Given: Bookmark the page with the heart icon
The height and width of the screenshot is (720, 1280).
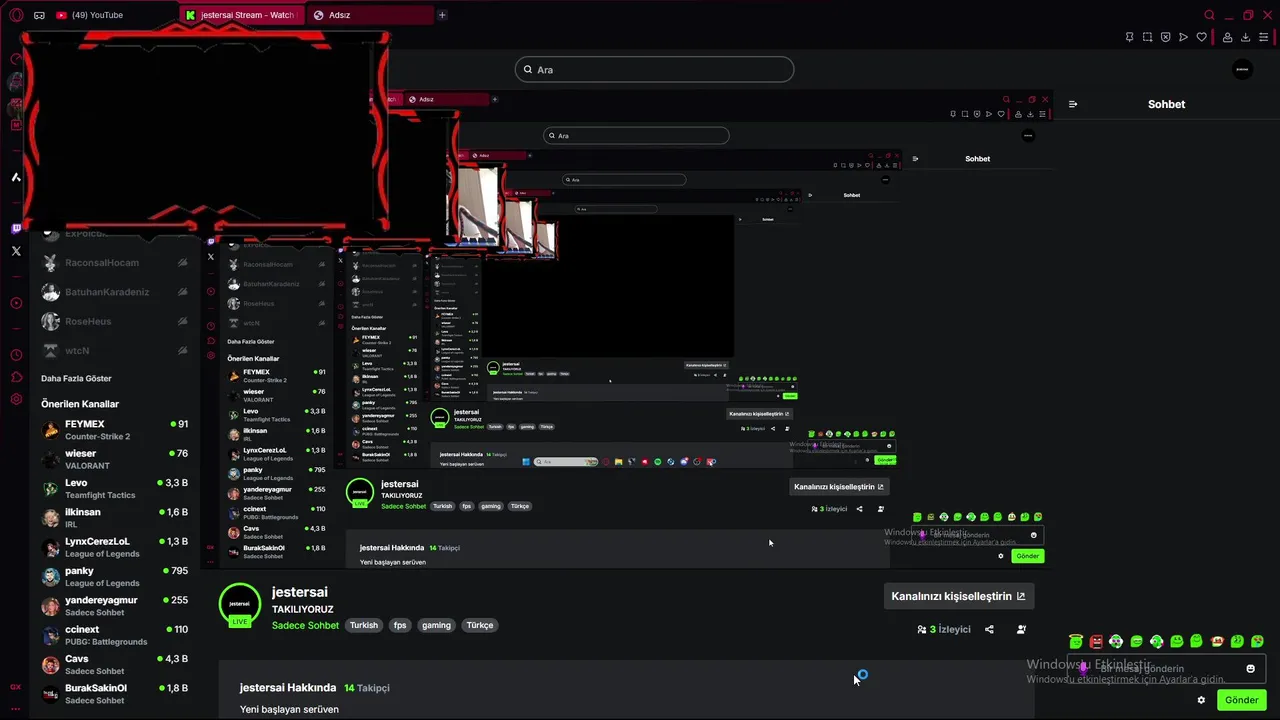Looking at the screenshot, I should click(1201, 37).
